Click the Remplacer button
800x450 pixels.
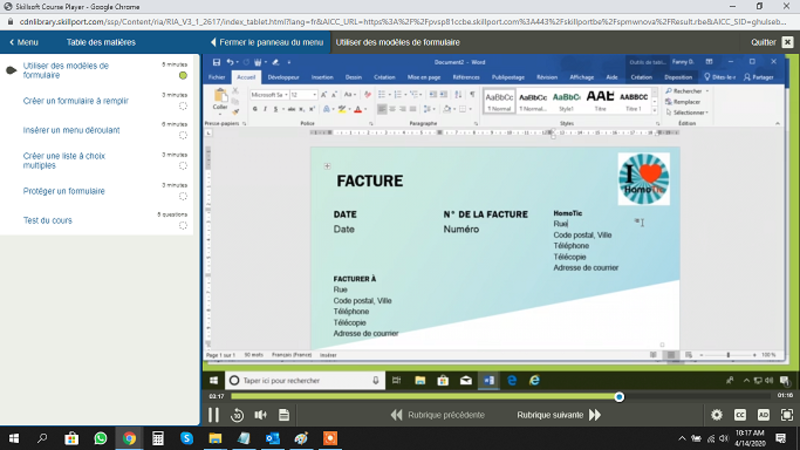pos(683,102)
